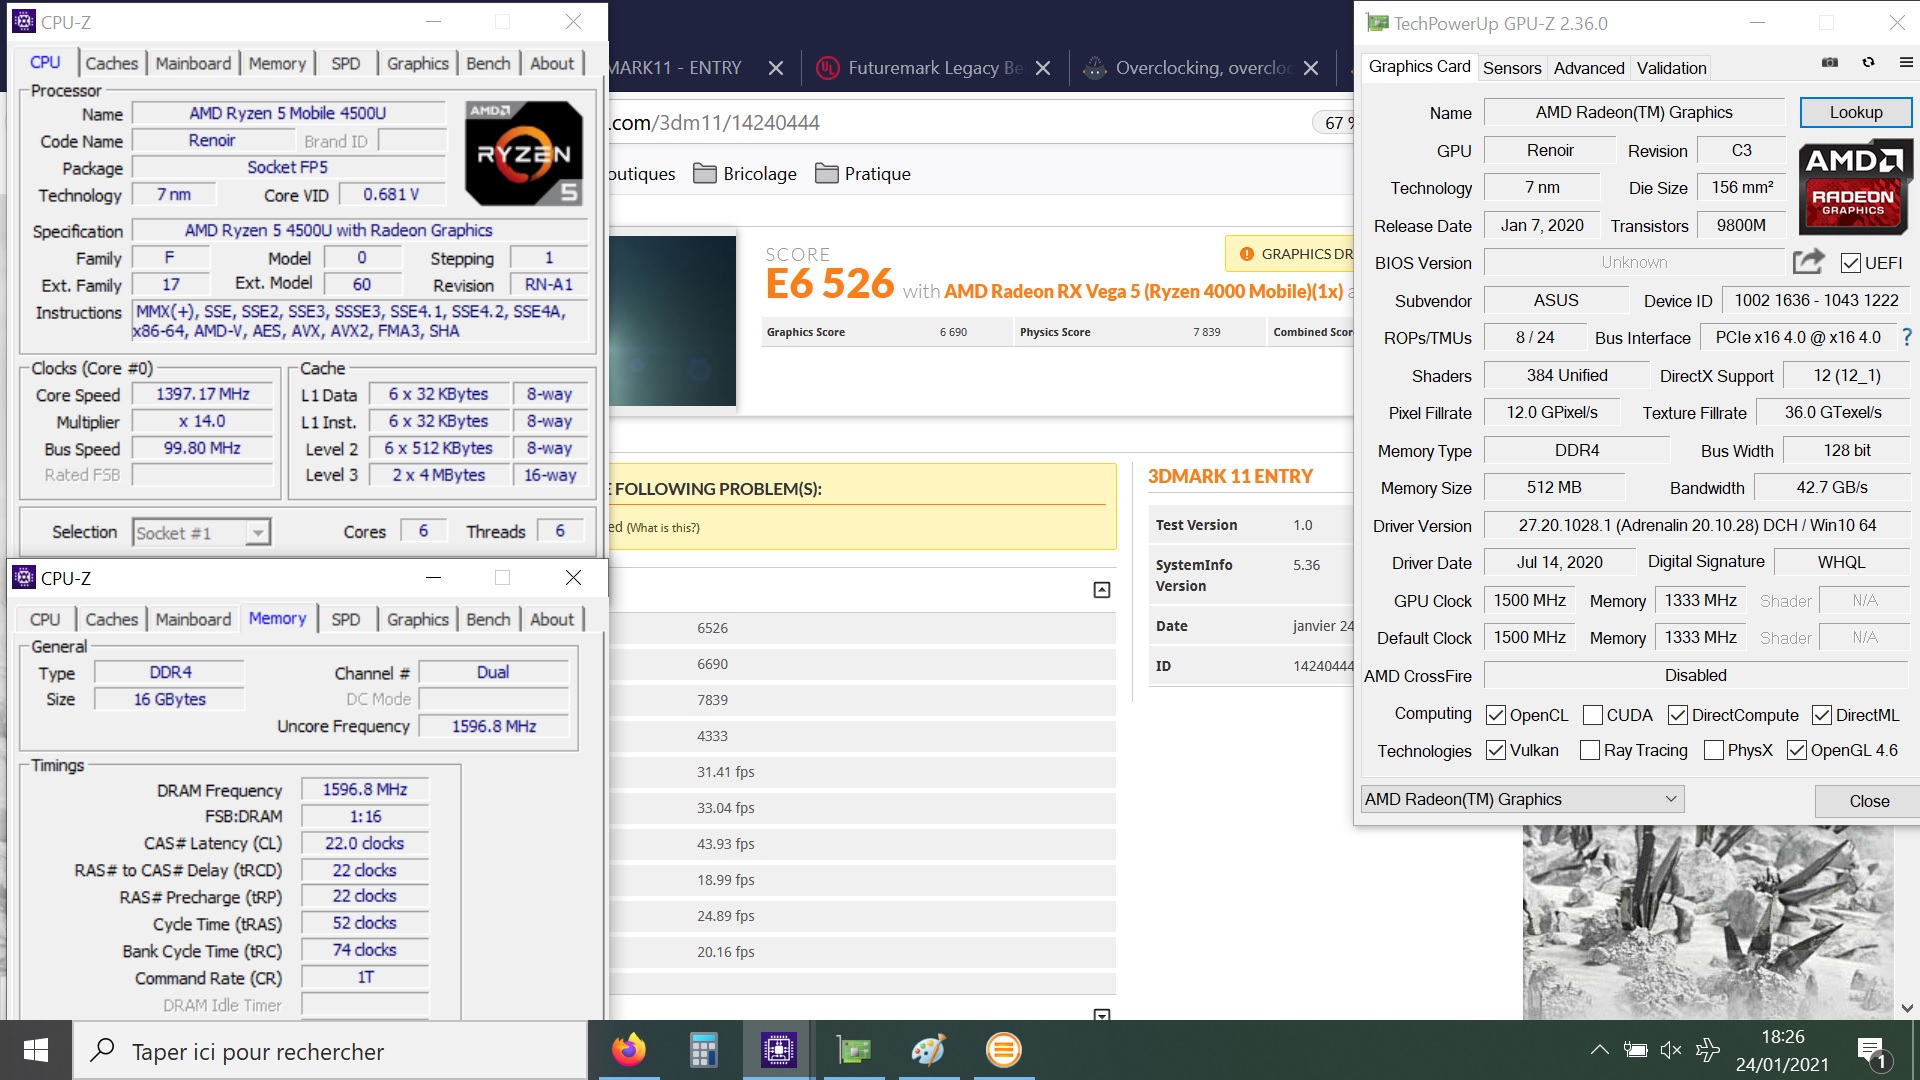This screenshot has height=1080, width=1920.
Task: Toggle DirectCompute checkbox
Action: [1677, 715]
